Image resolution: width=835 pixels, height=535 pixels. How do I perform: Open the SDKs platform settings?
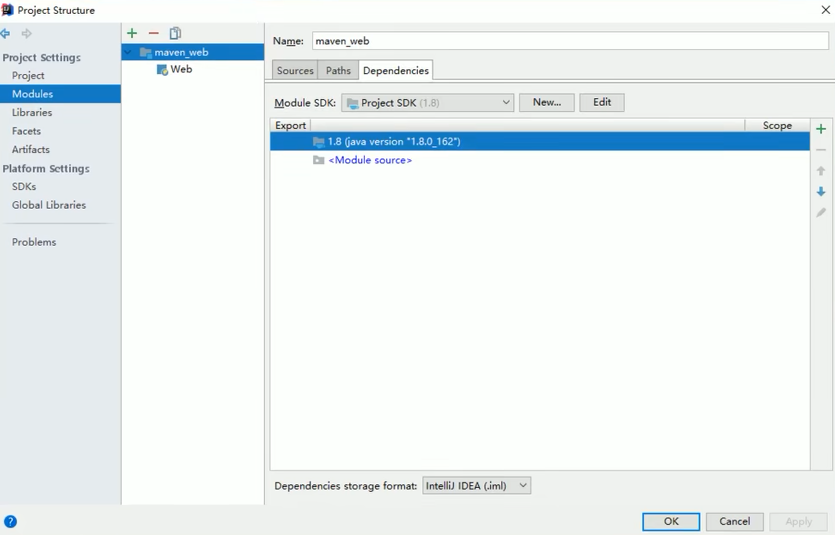[x=24, y=186]
